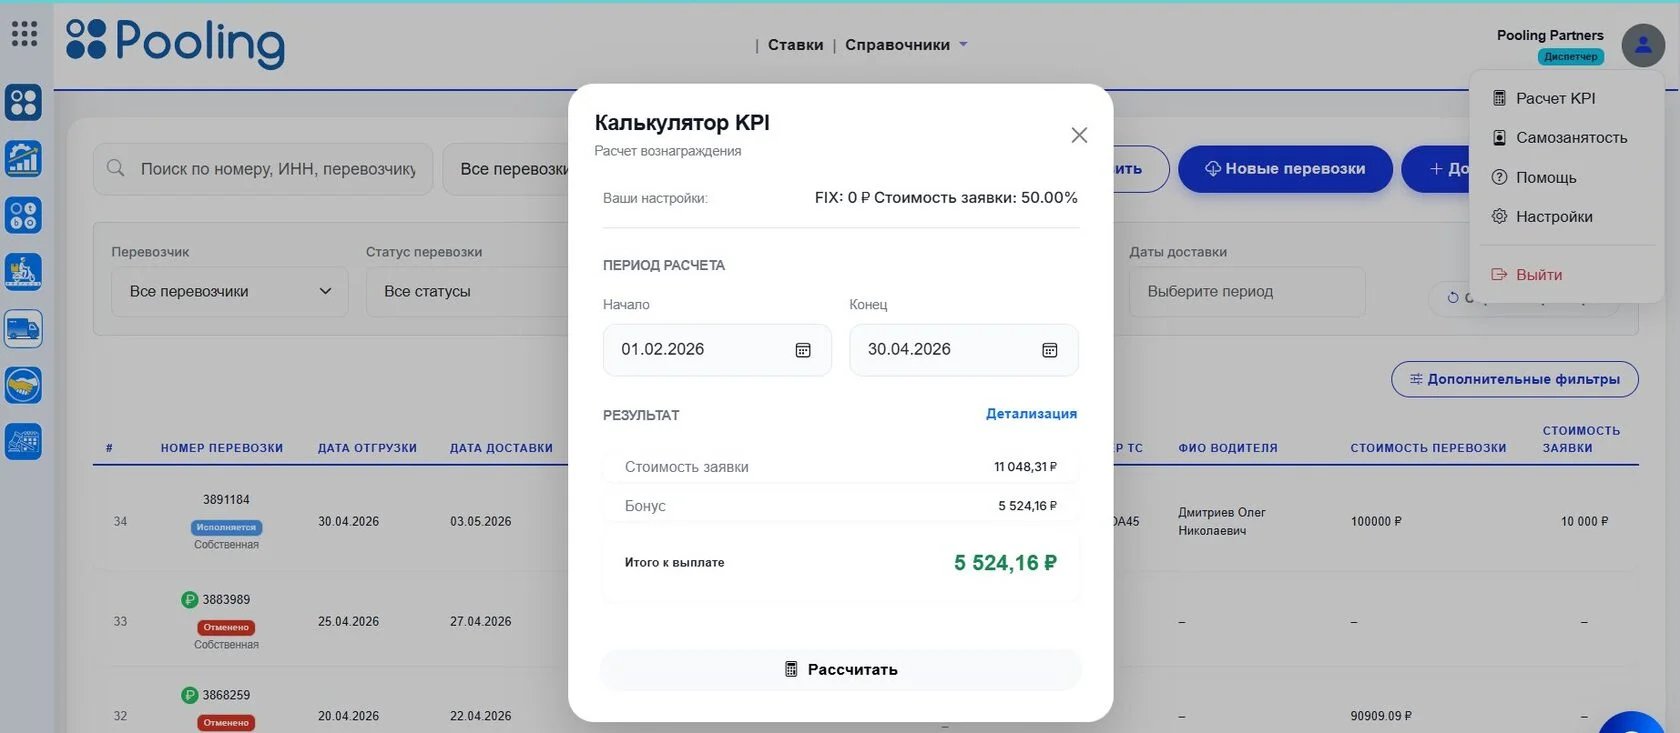Click the Диспетчер role badge
The image size is (1680, 733).
(1571, 57)
